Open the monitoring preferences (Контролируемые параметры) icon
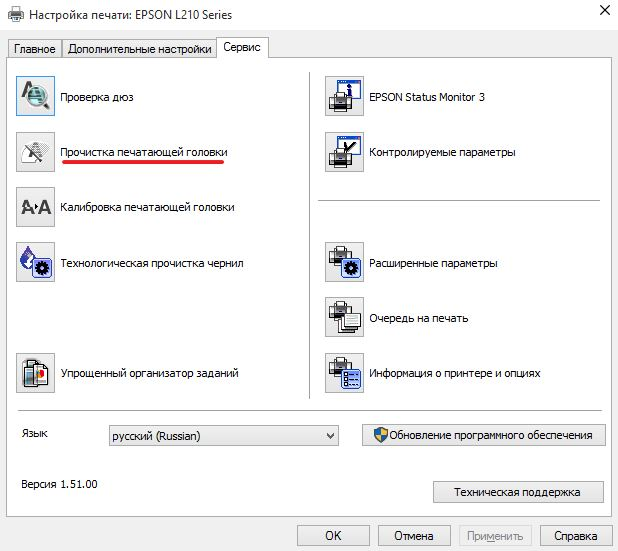This screenshot has width=618, height=551. pyautogui.click(x=344, y=152)
